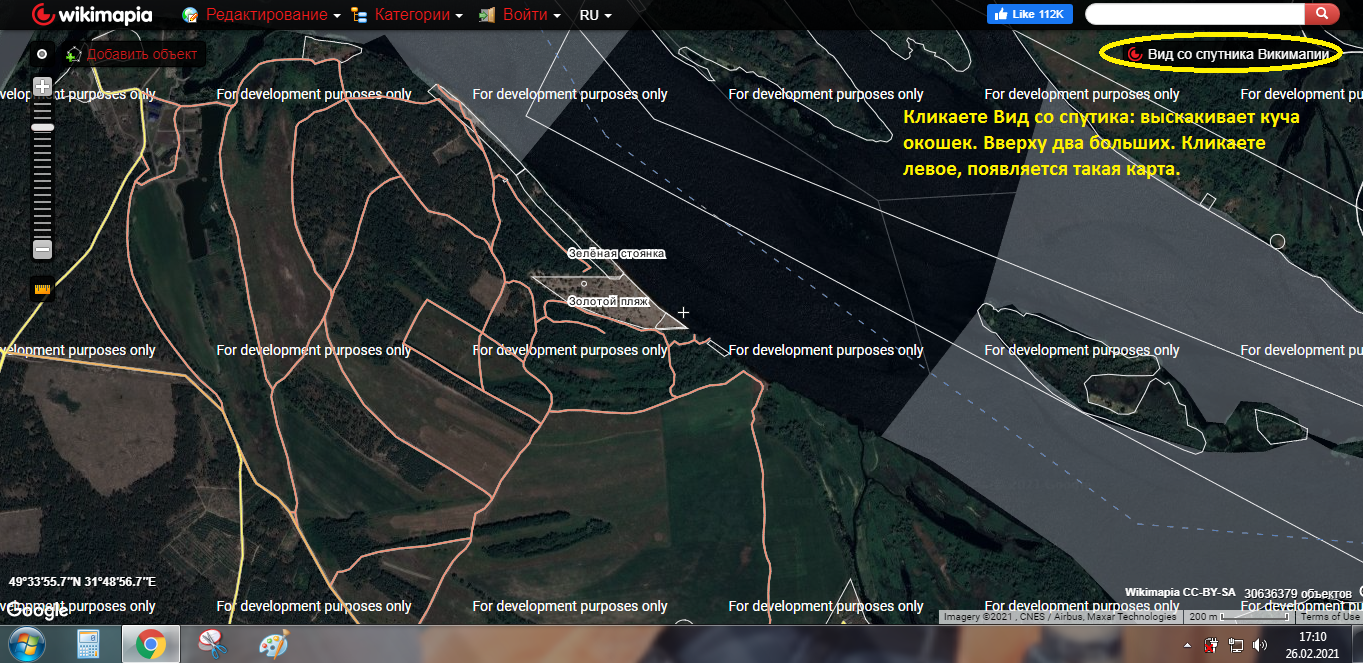The width and height of the screenshot is (1363, 663).
Task: Open the Войти login menu
Action: tap(519, 15)
